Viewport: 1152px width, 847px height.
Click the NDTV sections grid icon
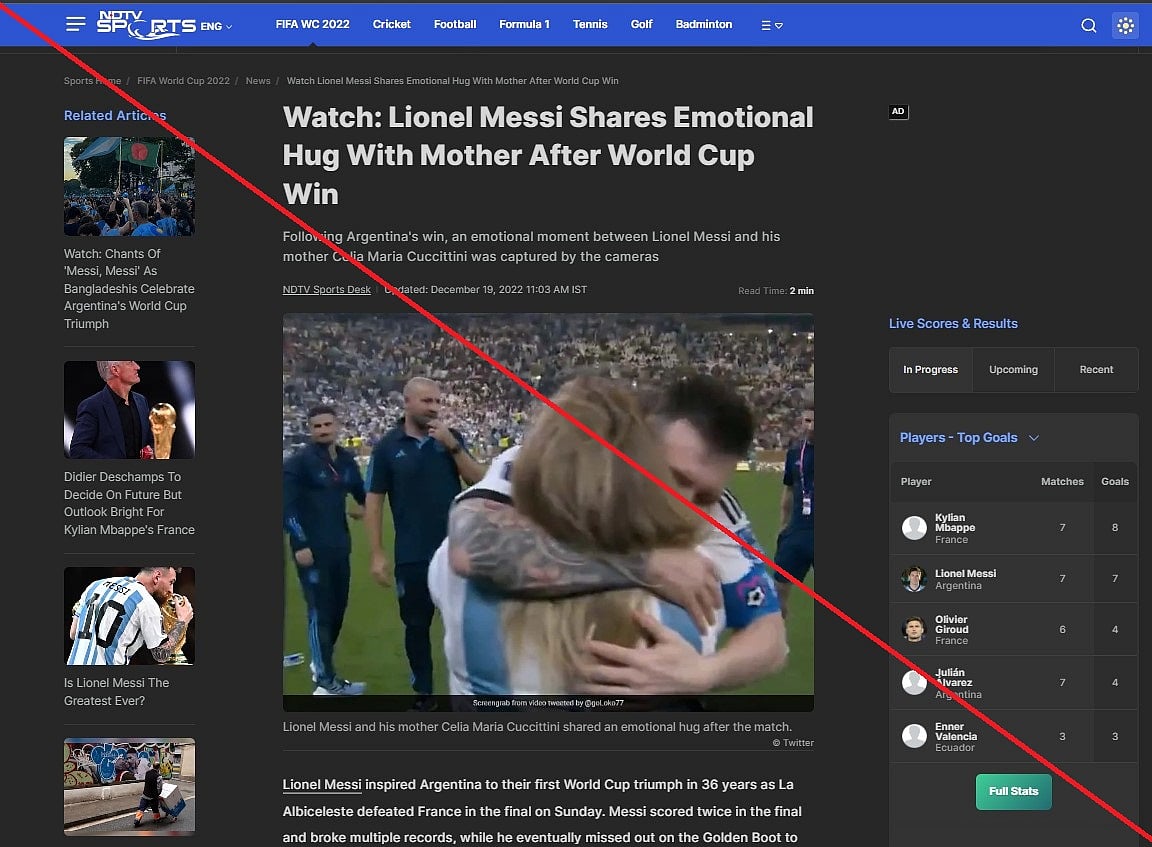[1125, 25]
